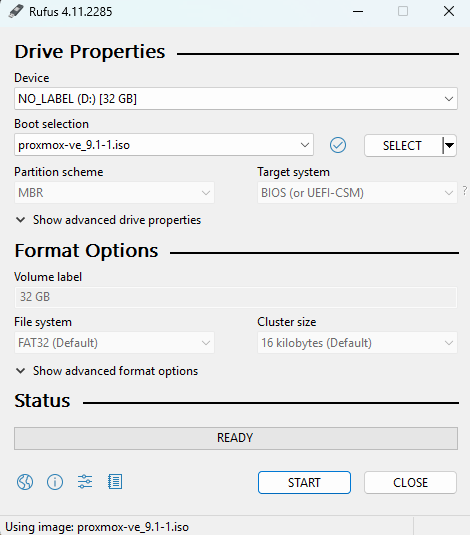Open the Boot selection dropdown
The width and height of the screenshot is (470, 535).
164,145
